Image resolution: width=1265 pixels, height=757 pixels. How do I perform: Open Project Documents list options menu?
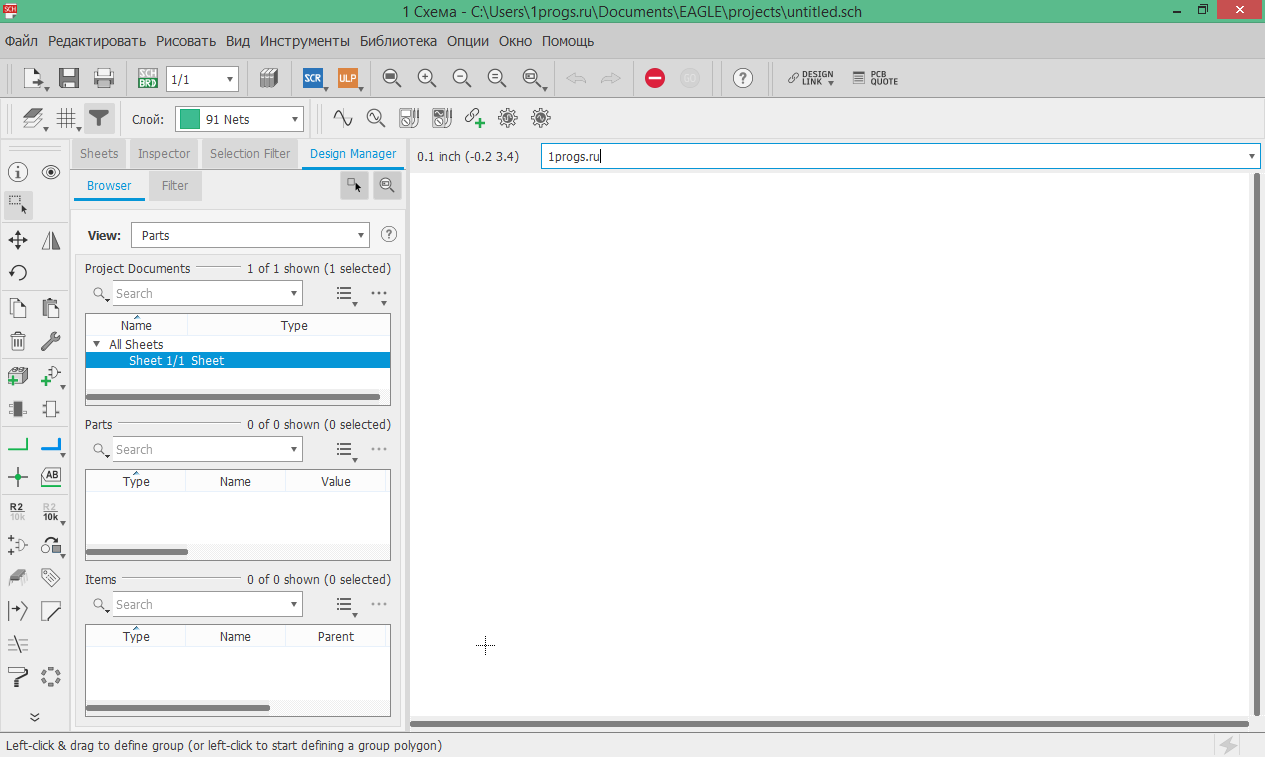tap(347, 294)
